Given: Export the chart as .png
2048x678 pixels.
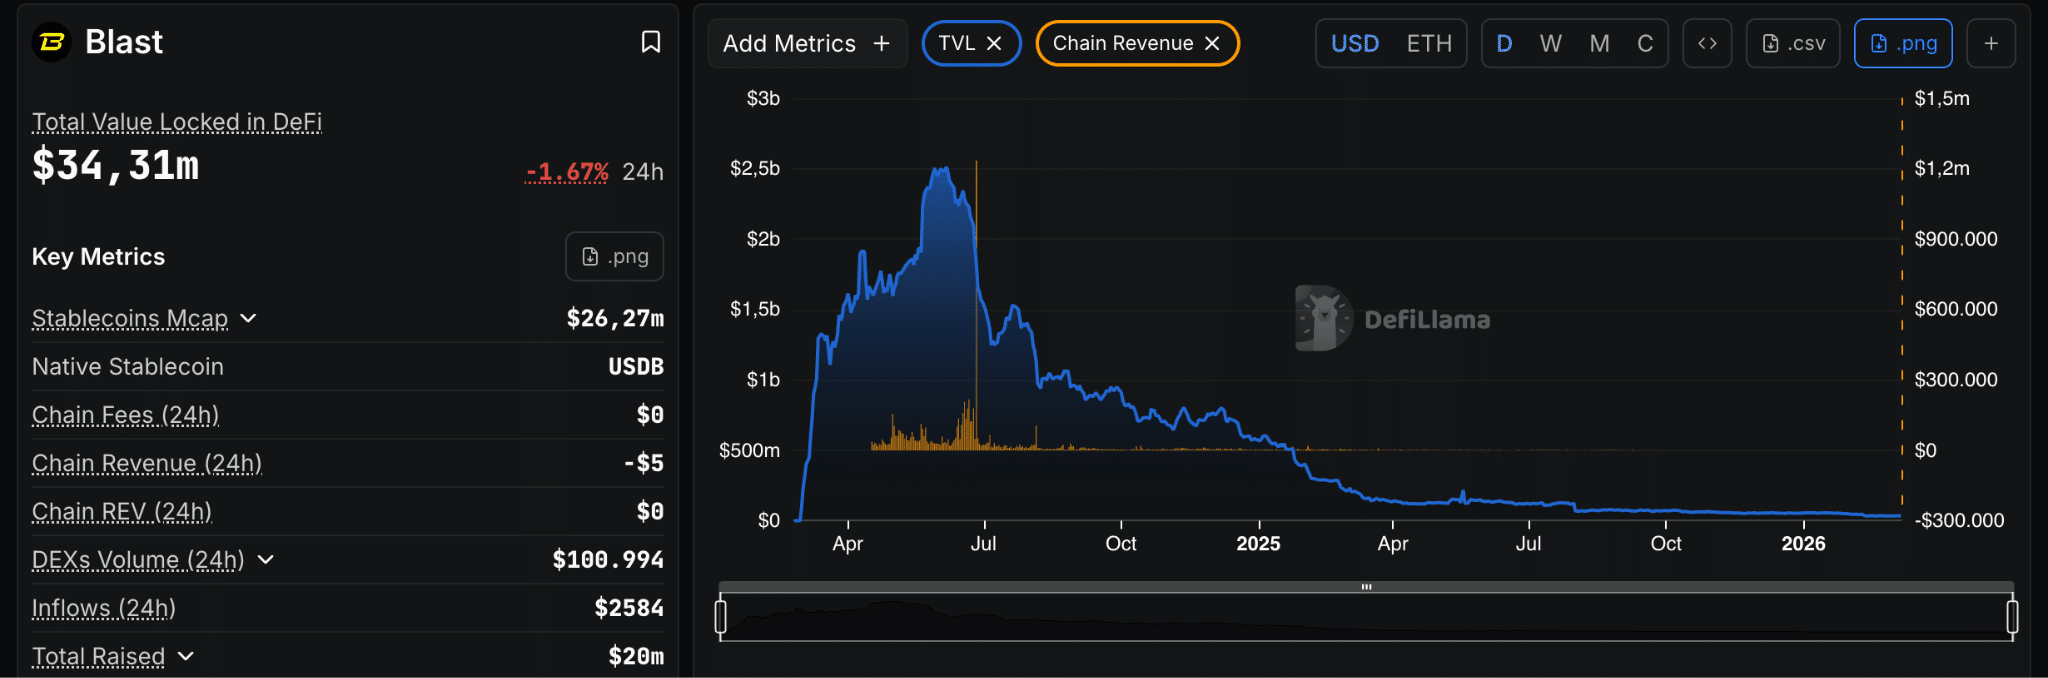Looking at the screenshot, I should [1903, 43].
